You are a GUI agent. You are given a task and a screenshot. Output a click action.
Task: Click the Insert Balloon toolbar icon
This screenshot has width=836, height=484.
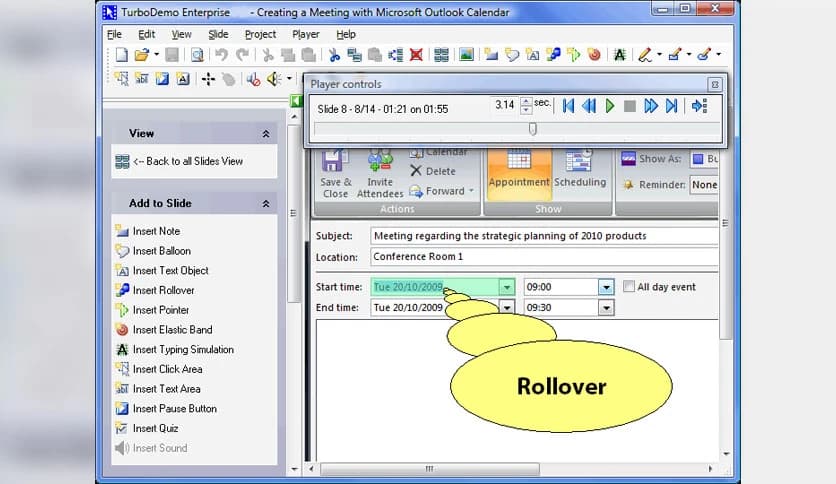(x=512, y=54)
